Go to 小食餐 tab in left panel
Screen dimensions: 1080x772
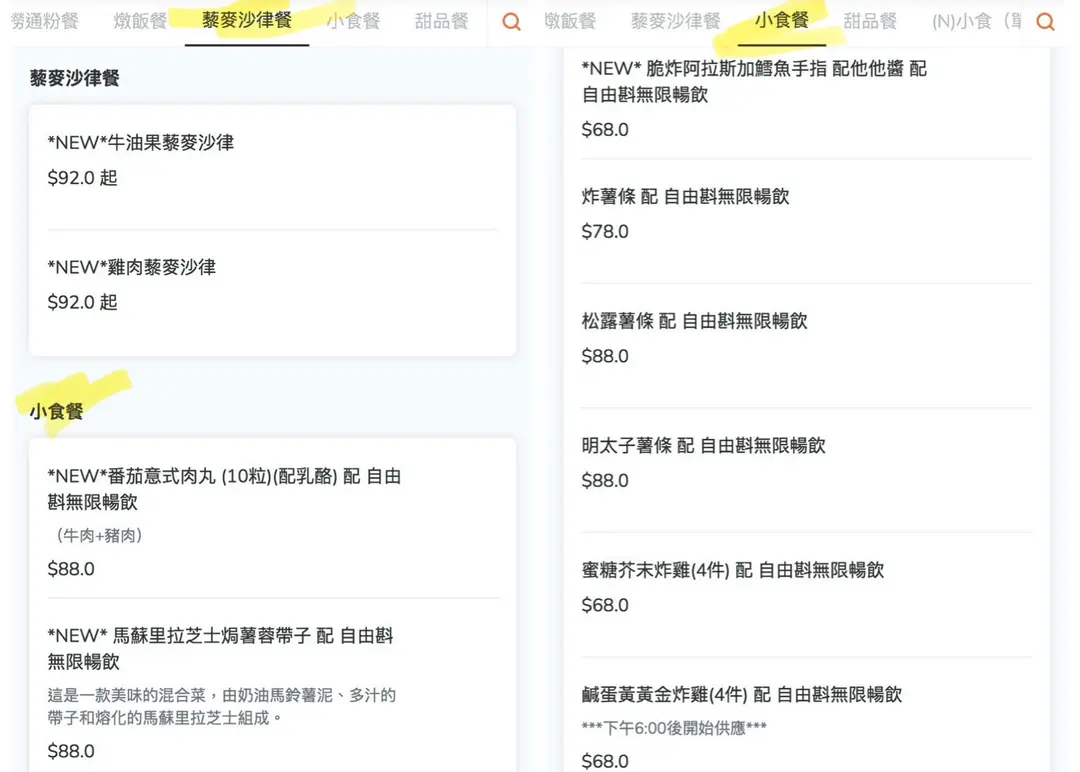pyautogui.click(x=353, y=21)
